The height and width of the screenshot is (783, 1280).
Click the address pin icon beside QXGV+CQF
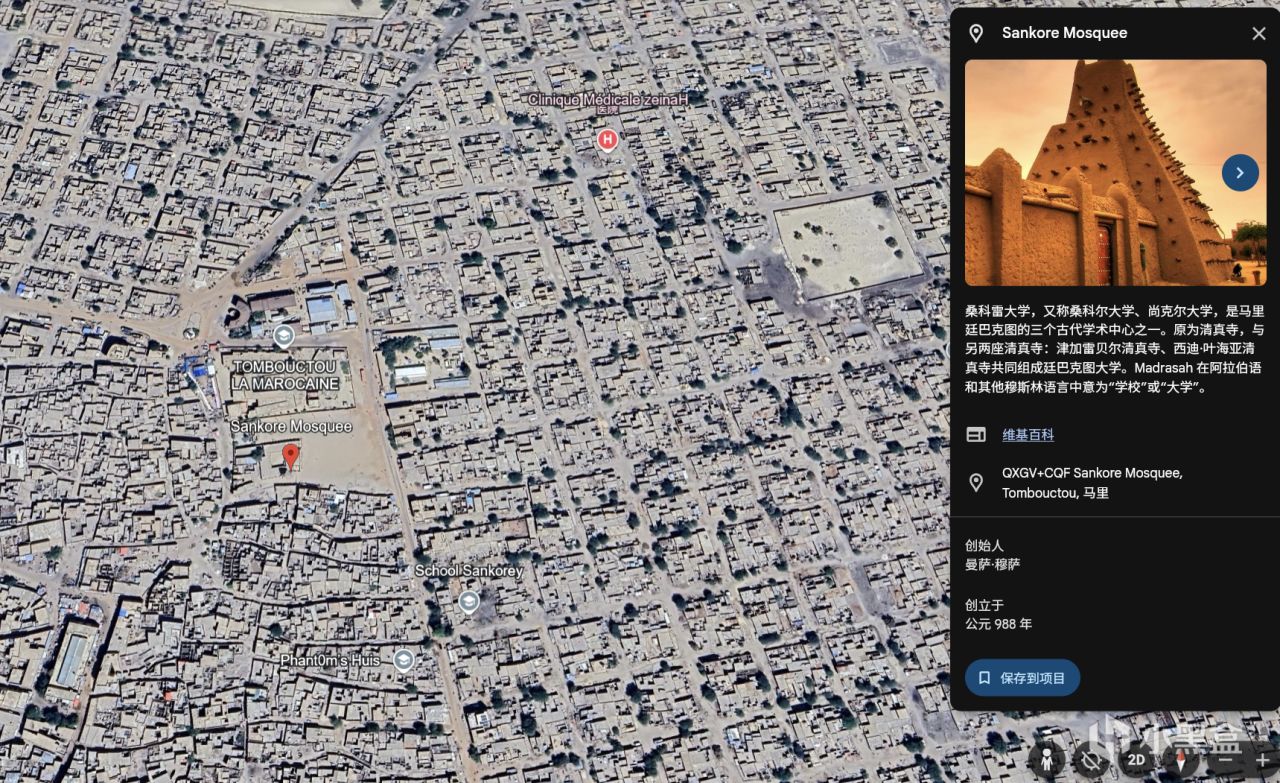point(976,483)
